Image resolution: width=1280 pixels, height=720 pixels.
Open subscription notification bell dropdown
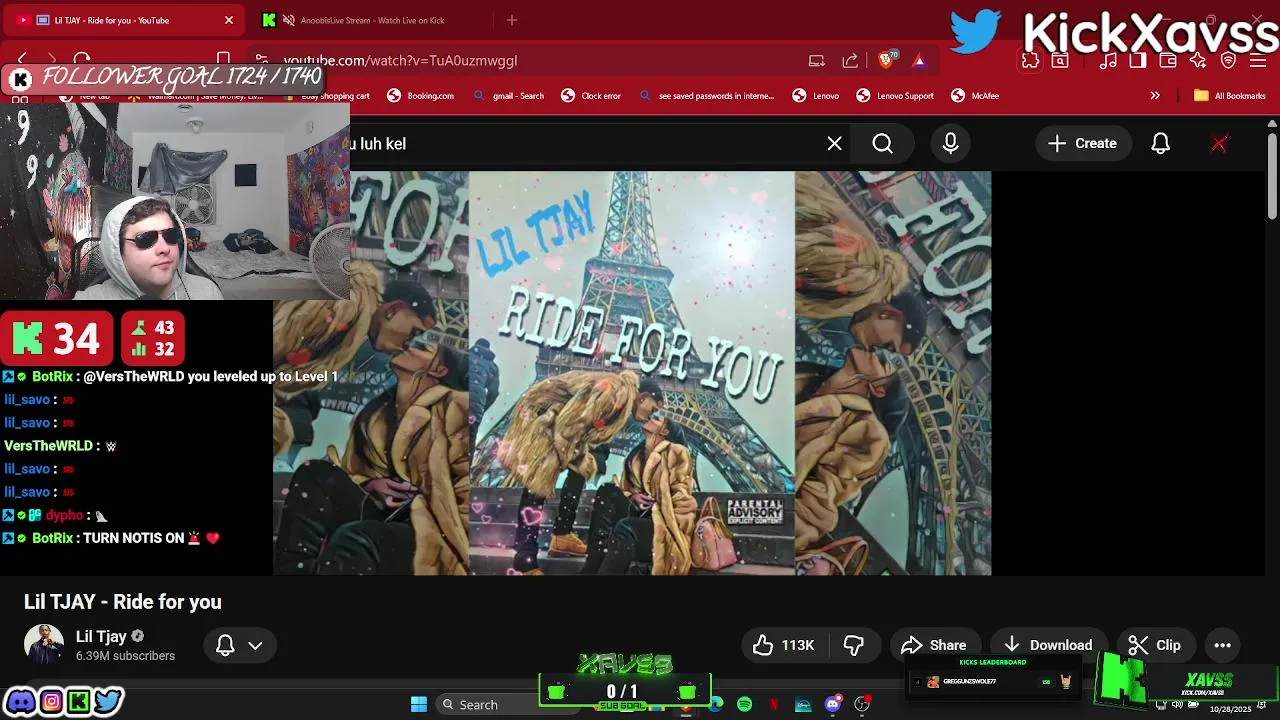click(240, 645)
